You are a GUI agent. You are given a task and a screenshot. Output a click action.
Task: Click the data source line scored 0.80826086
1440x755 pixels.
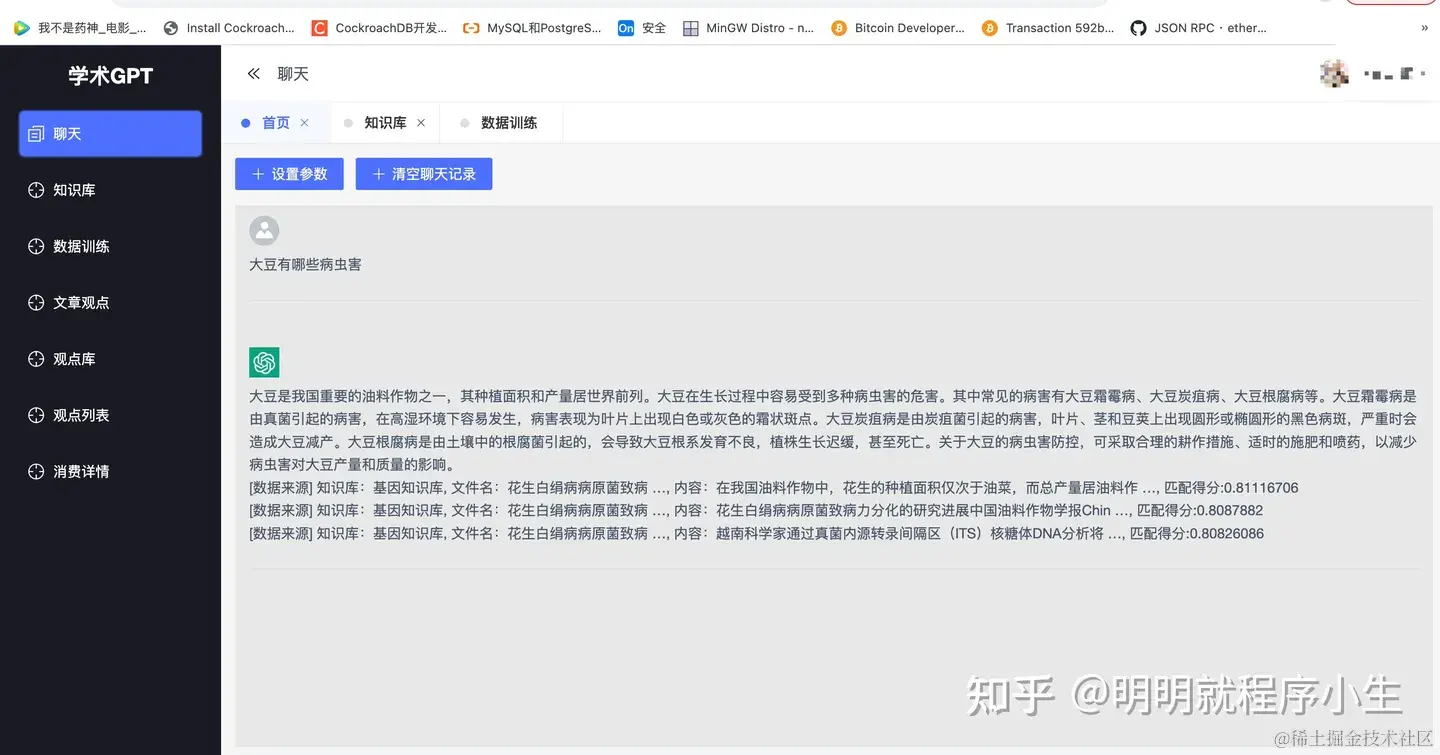(x=756, y=533)
